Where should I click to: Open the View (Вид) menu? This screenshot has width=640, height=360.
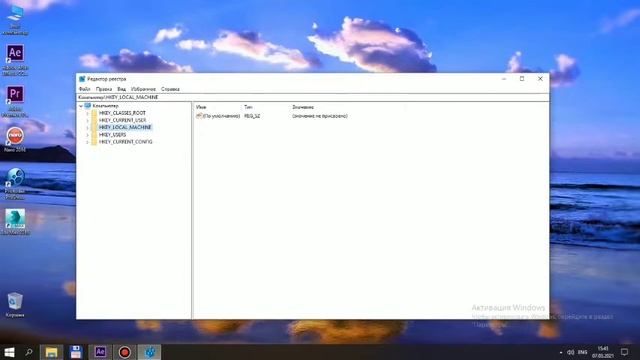click(122, 89)
